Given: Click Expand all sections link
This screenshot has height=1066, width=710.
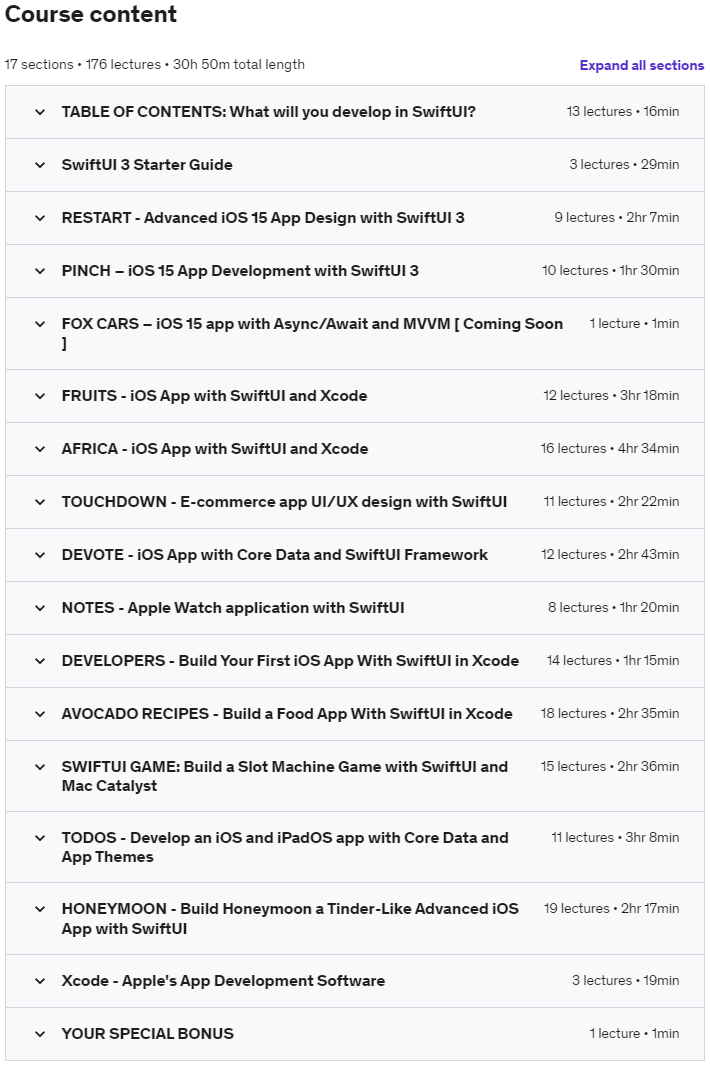Looking at the screenshot, I should tap(641, 65).
